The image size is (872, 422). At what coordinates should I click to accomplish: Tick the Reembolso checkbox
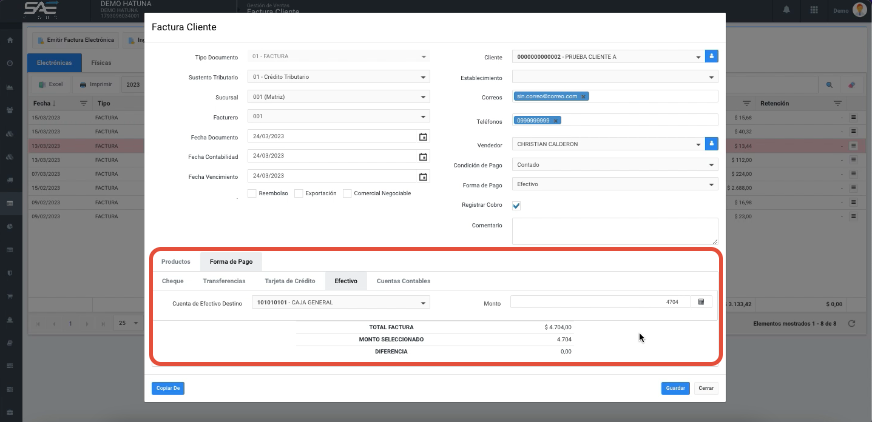coord(252,193)
